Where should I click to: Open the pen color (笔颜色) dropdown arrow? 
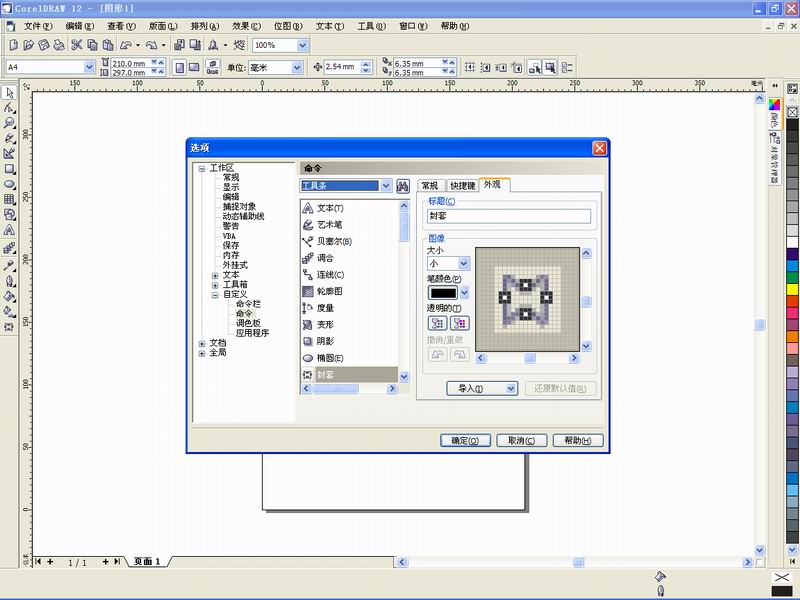(464, 293)
